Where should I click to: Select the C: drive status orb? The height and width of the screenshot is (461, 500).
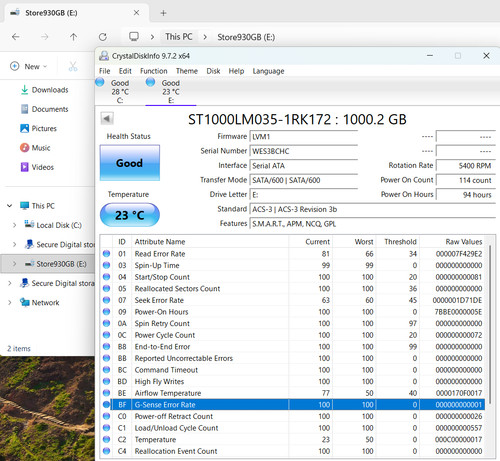click(100, 82)
